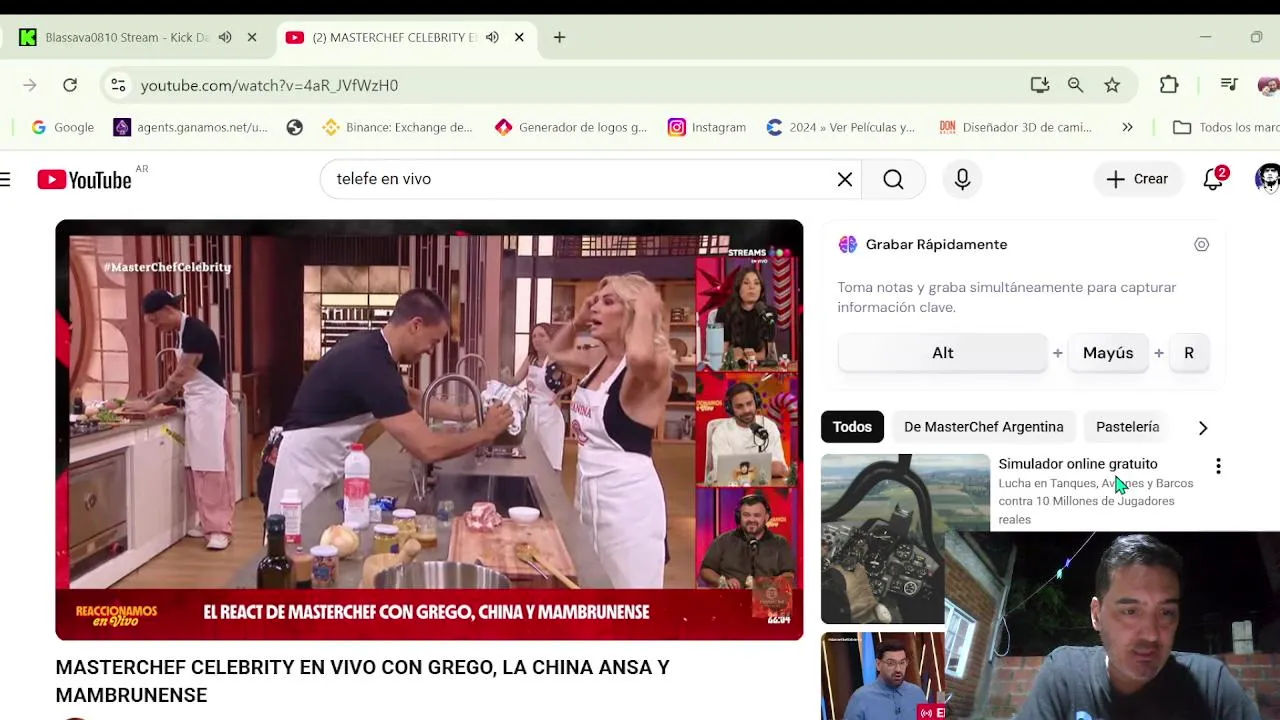Select De MasterChef Argentina filter chip

(984, 427)
